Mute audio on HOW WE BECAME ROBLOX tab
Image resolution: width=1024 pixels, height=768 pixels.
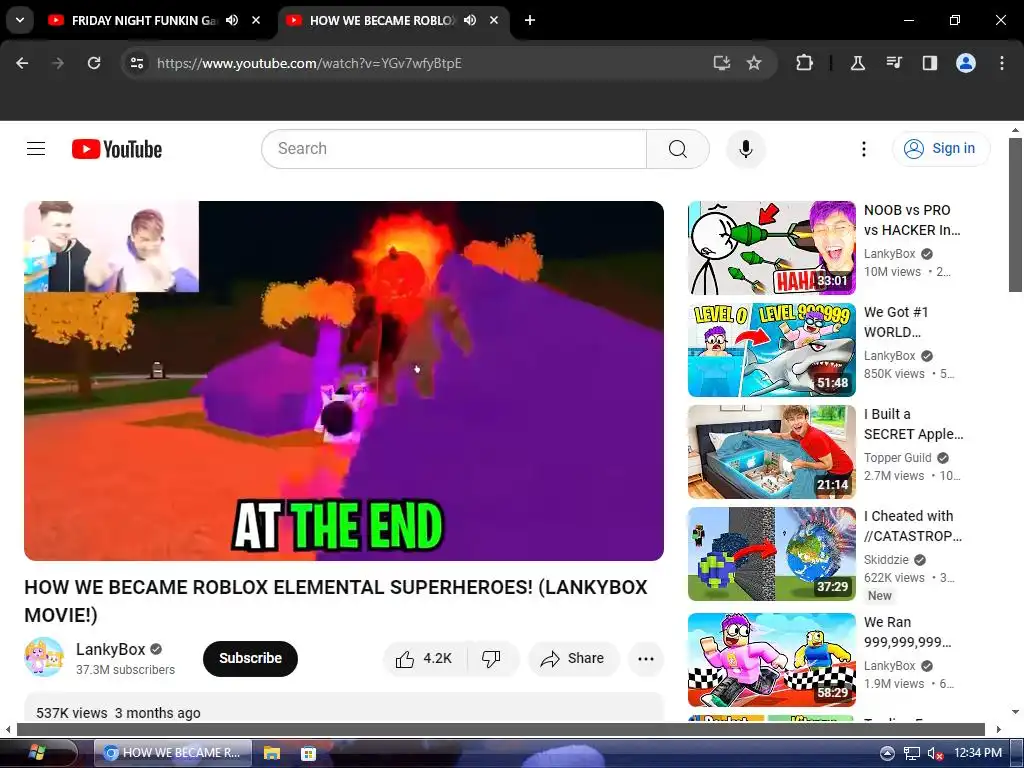click(470, 20)
